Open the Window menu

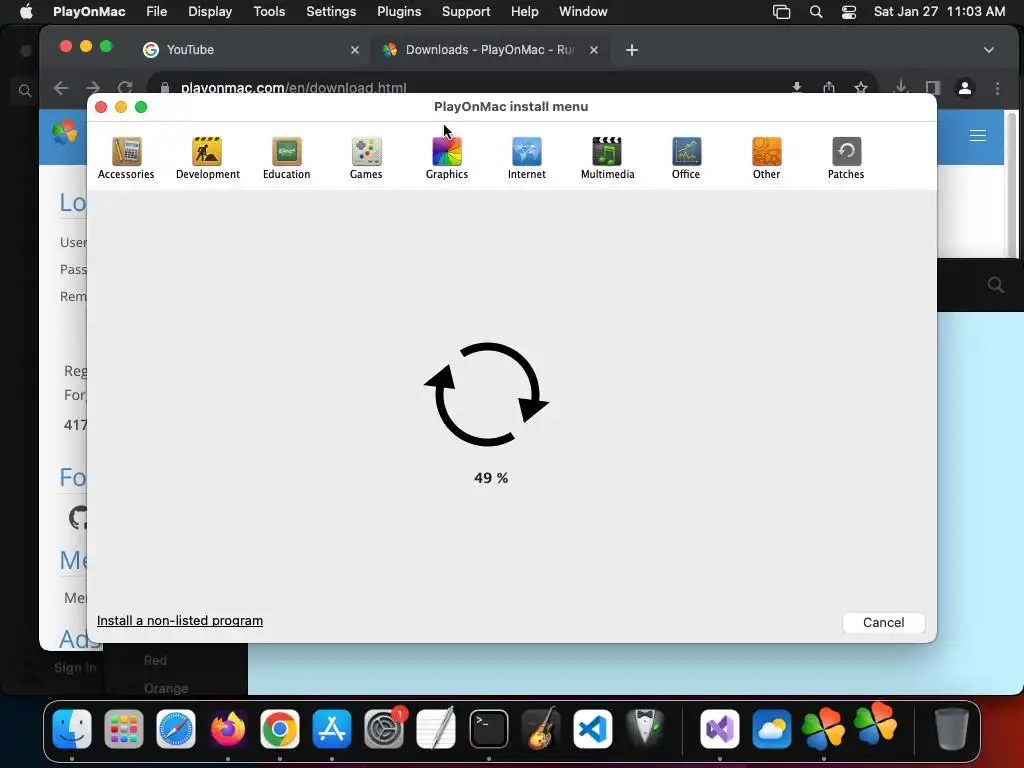coord(583,11)
